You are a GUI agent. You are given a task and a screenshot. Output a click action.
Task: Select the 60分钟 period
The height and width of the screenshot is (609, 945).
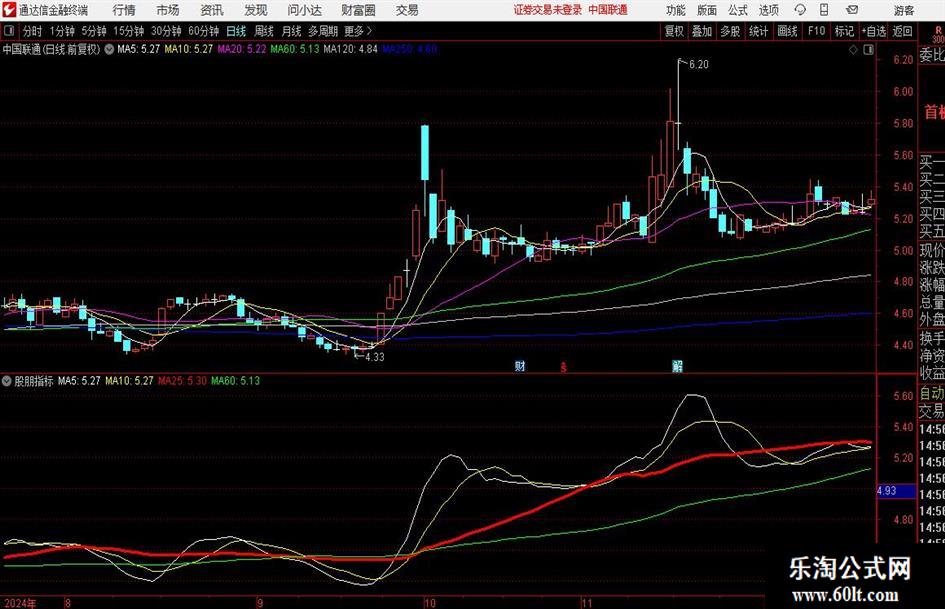[x=203, y=31]
